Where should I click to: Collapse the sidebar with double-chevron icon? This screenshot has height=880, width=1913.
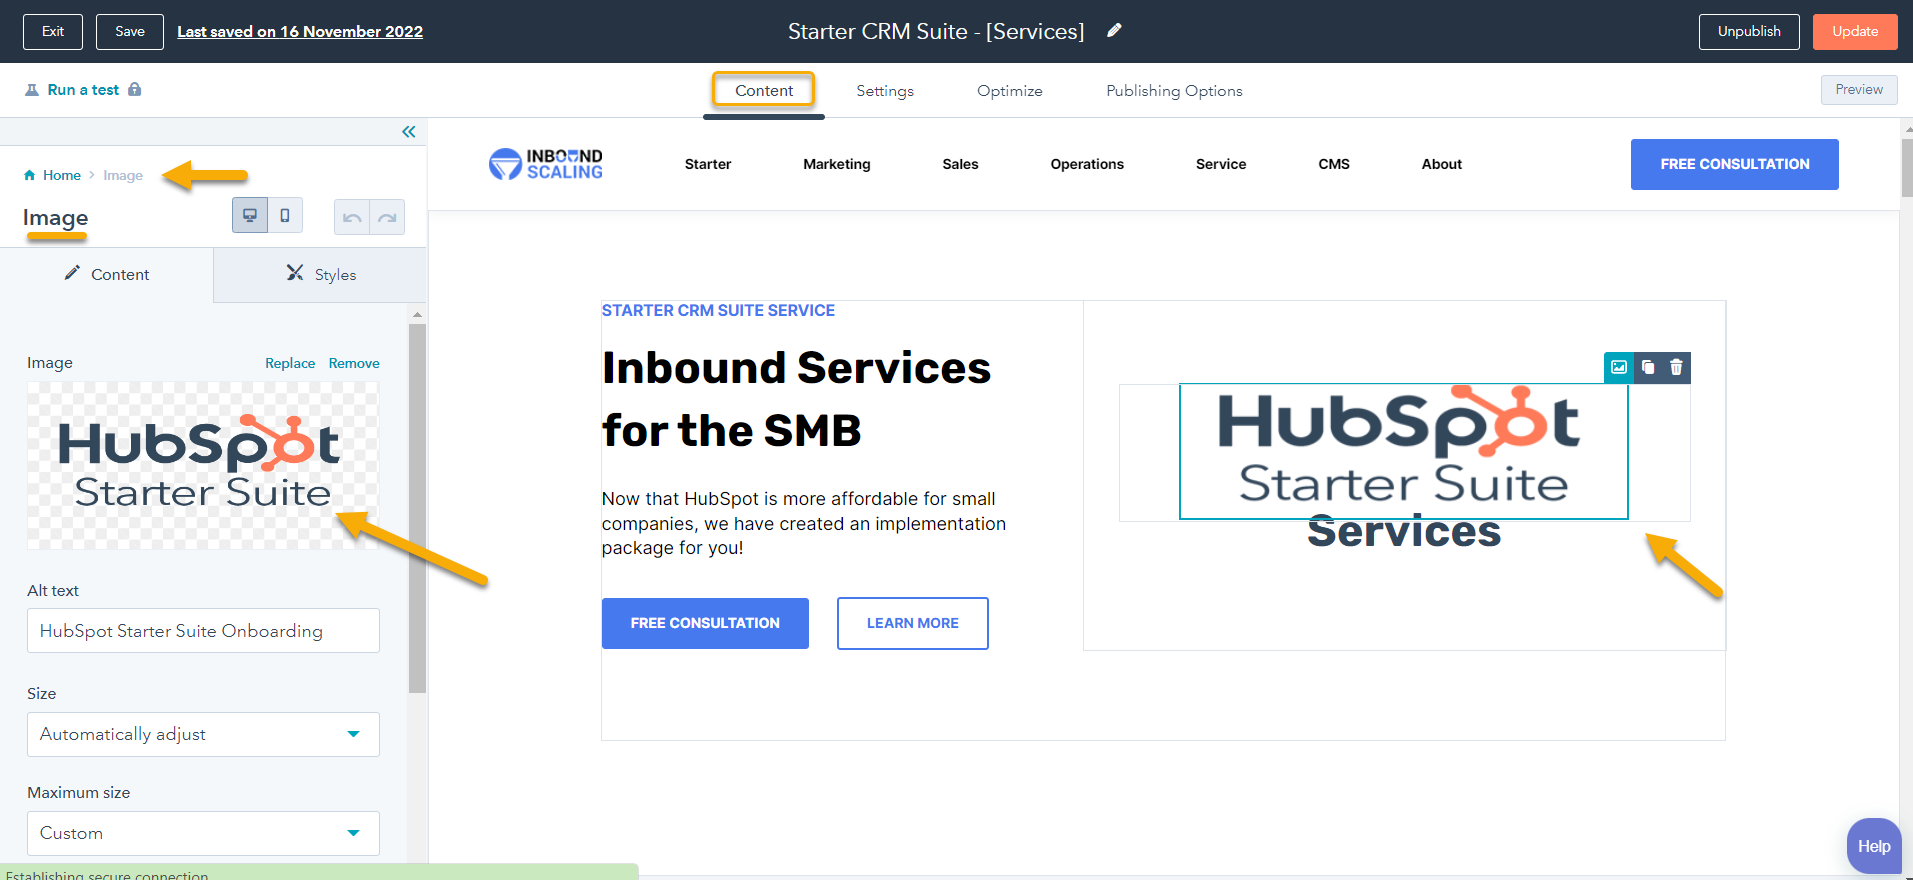[x=409, y=132]
